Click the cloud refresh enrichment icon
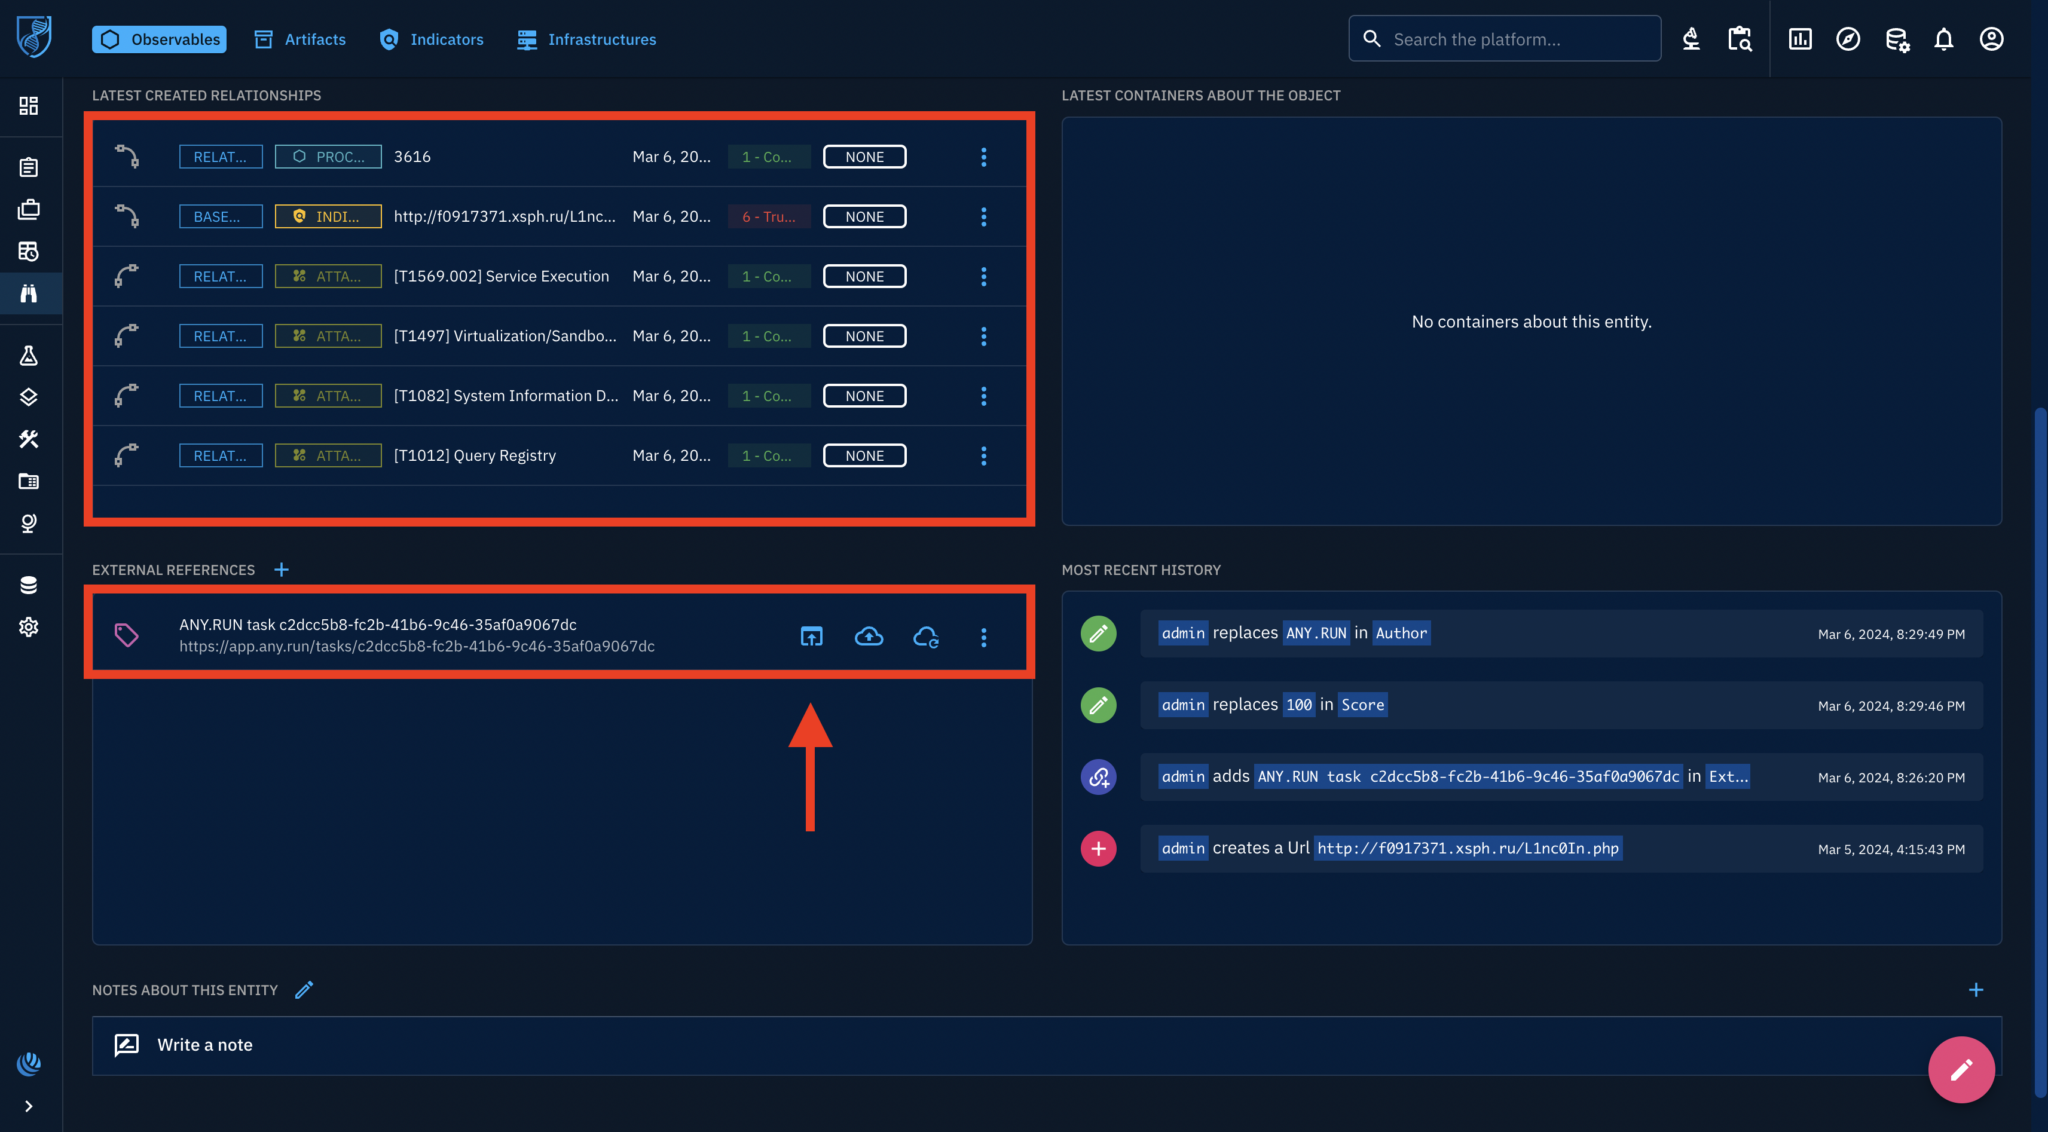This screenshot has width=2048, height=1132. click(926, 636)
